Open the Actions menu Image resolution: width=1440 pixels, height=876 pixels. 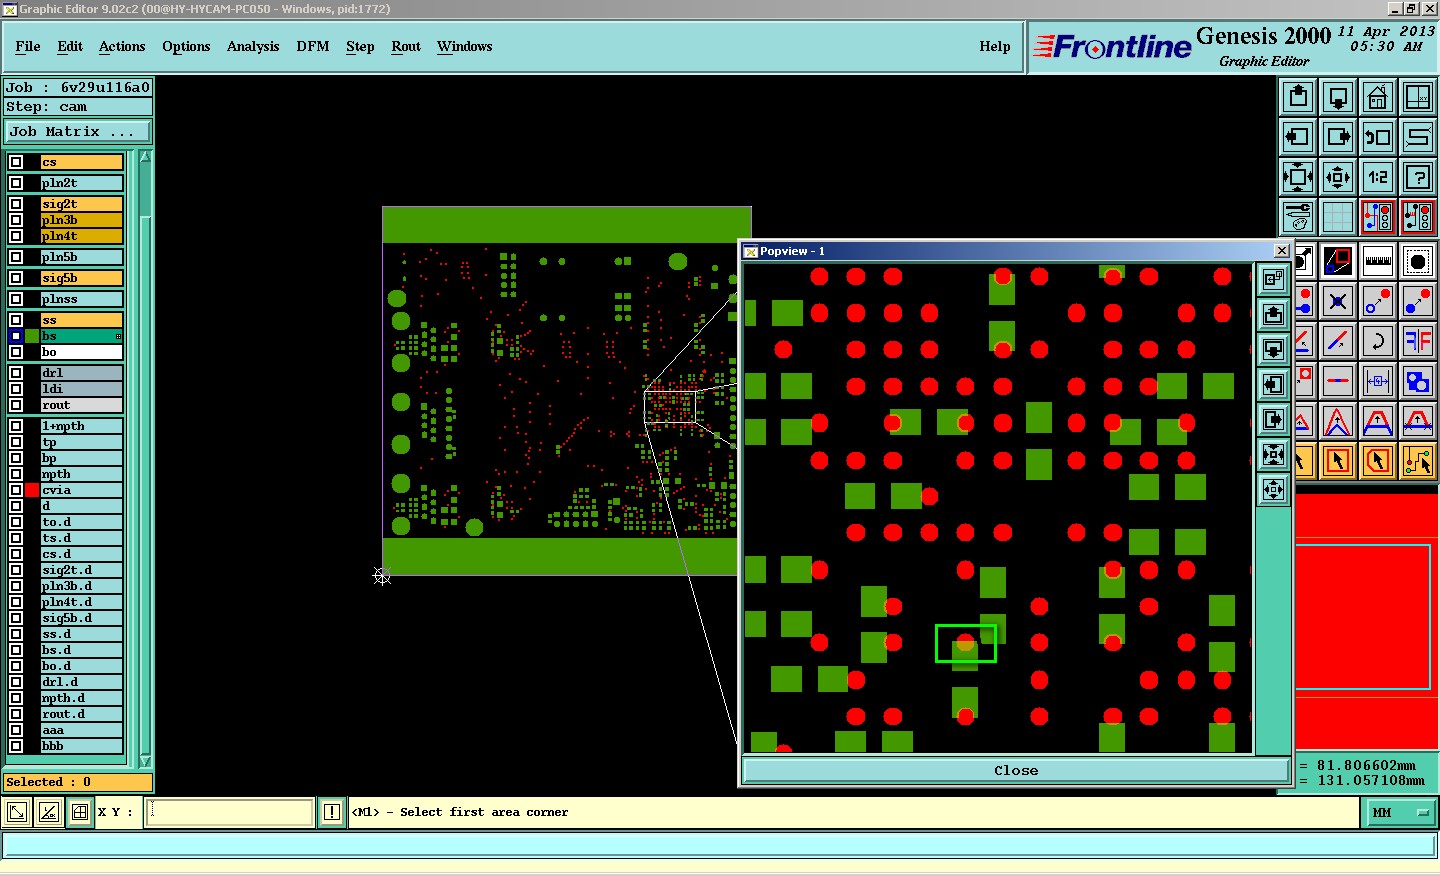click(122, 46)
